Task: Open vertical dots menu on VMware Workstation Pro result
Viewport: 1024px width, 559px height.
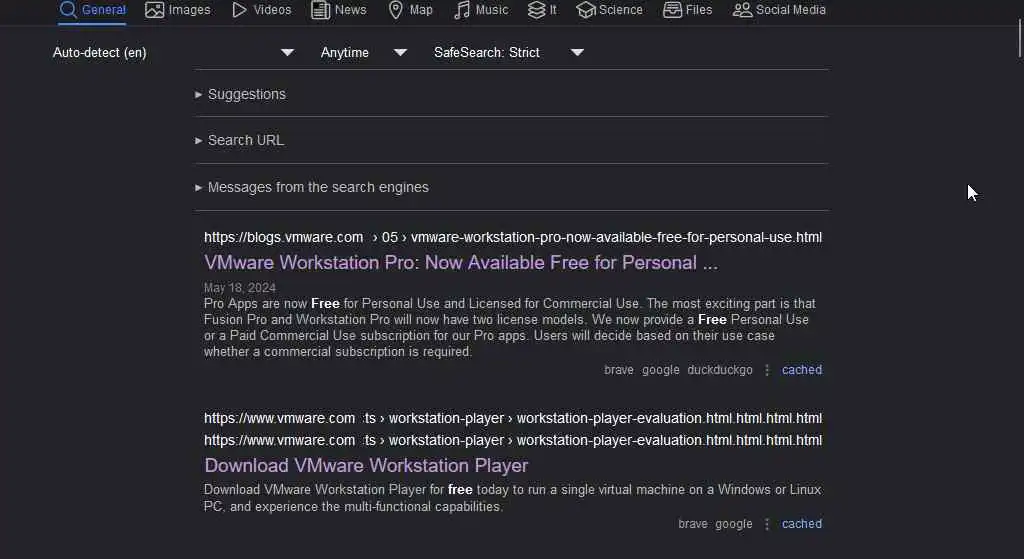Action: tap(767, 370)
